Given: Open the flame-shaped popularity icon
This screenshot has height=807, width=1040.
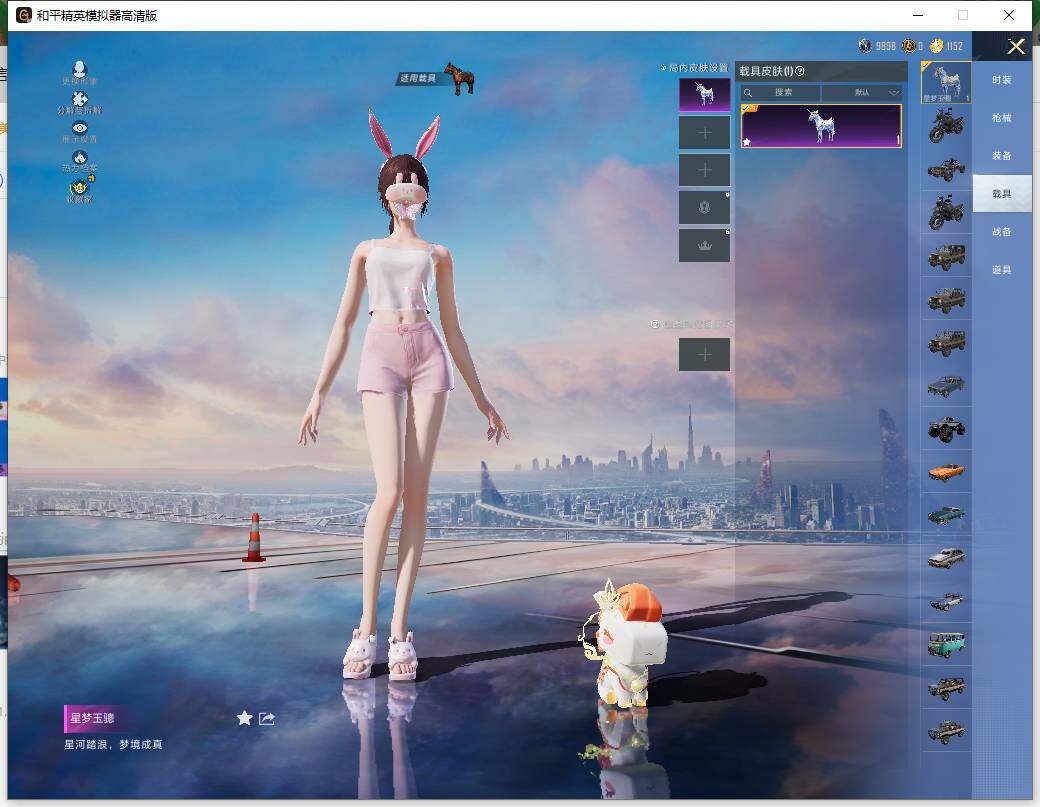Looking at the screenshot, I should (x=80, y=159).
